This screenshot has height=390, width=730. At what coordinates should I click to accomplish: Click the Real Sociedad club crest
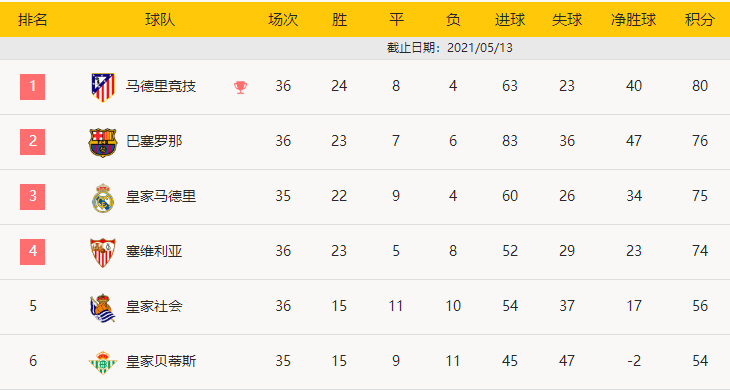(102, 308)
